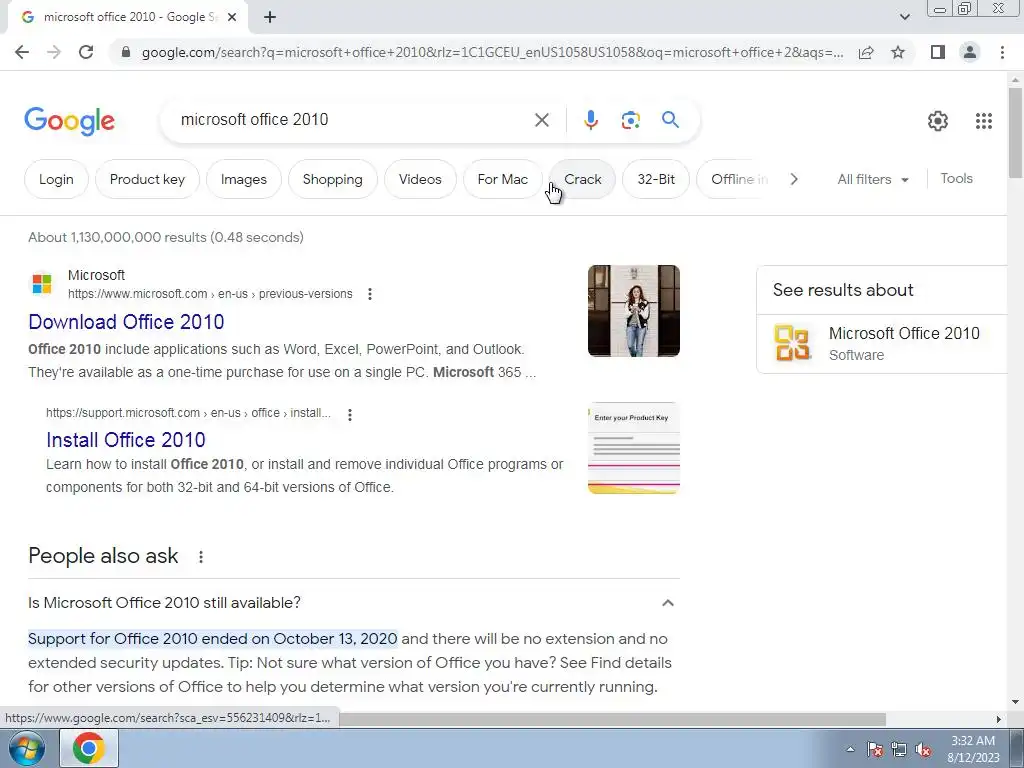The width and height of the screenshot is (1024, 768).
Task: Click the Microsoft favicon in first result
Action: [42, 284]
